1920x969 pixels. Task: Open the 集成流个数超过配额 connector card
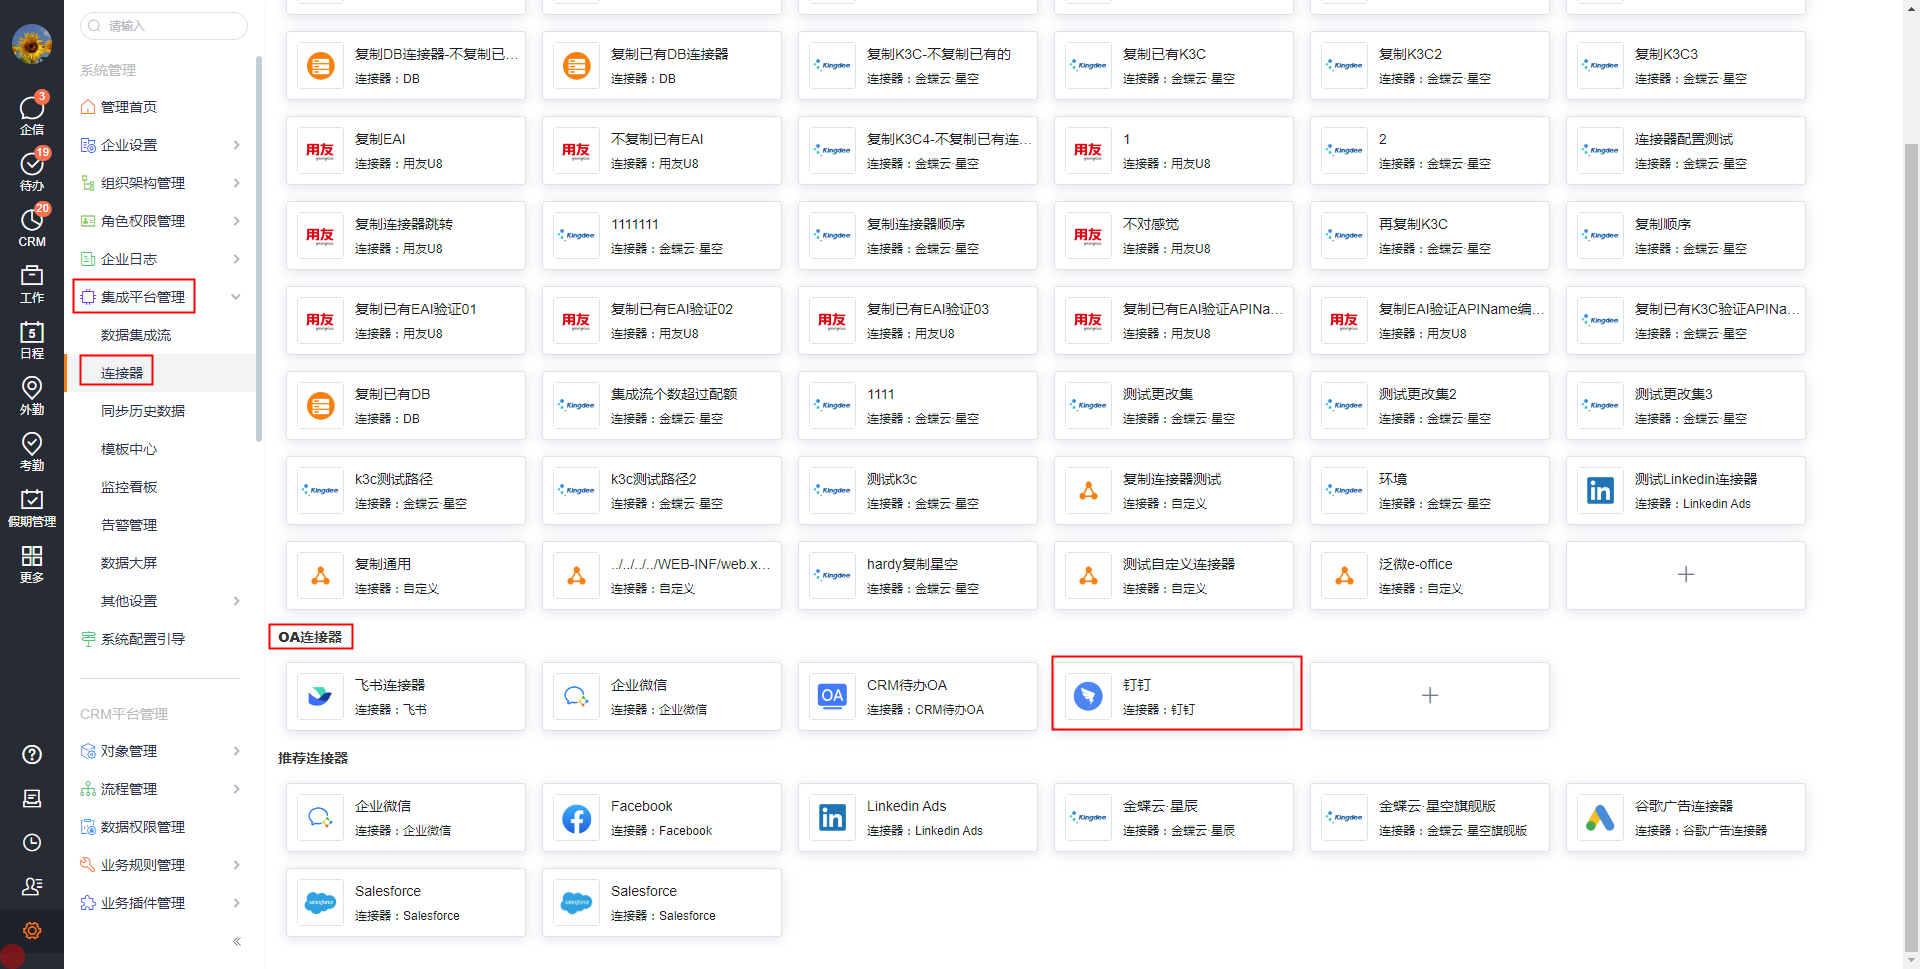662,405
